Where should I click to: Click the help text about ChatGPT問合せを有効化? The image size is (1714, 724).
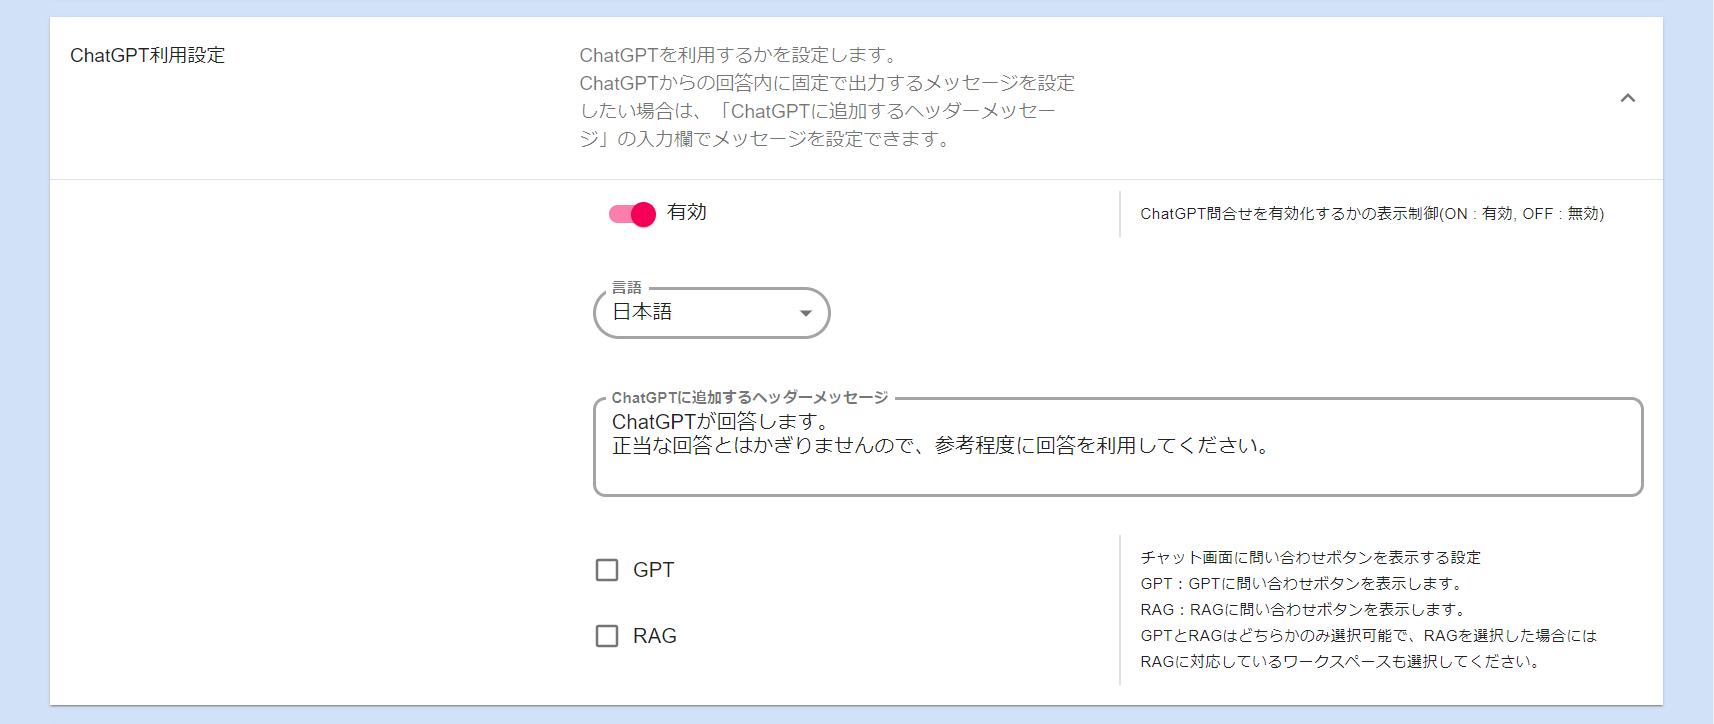[1371, 214]
